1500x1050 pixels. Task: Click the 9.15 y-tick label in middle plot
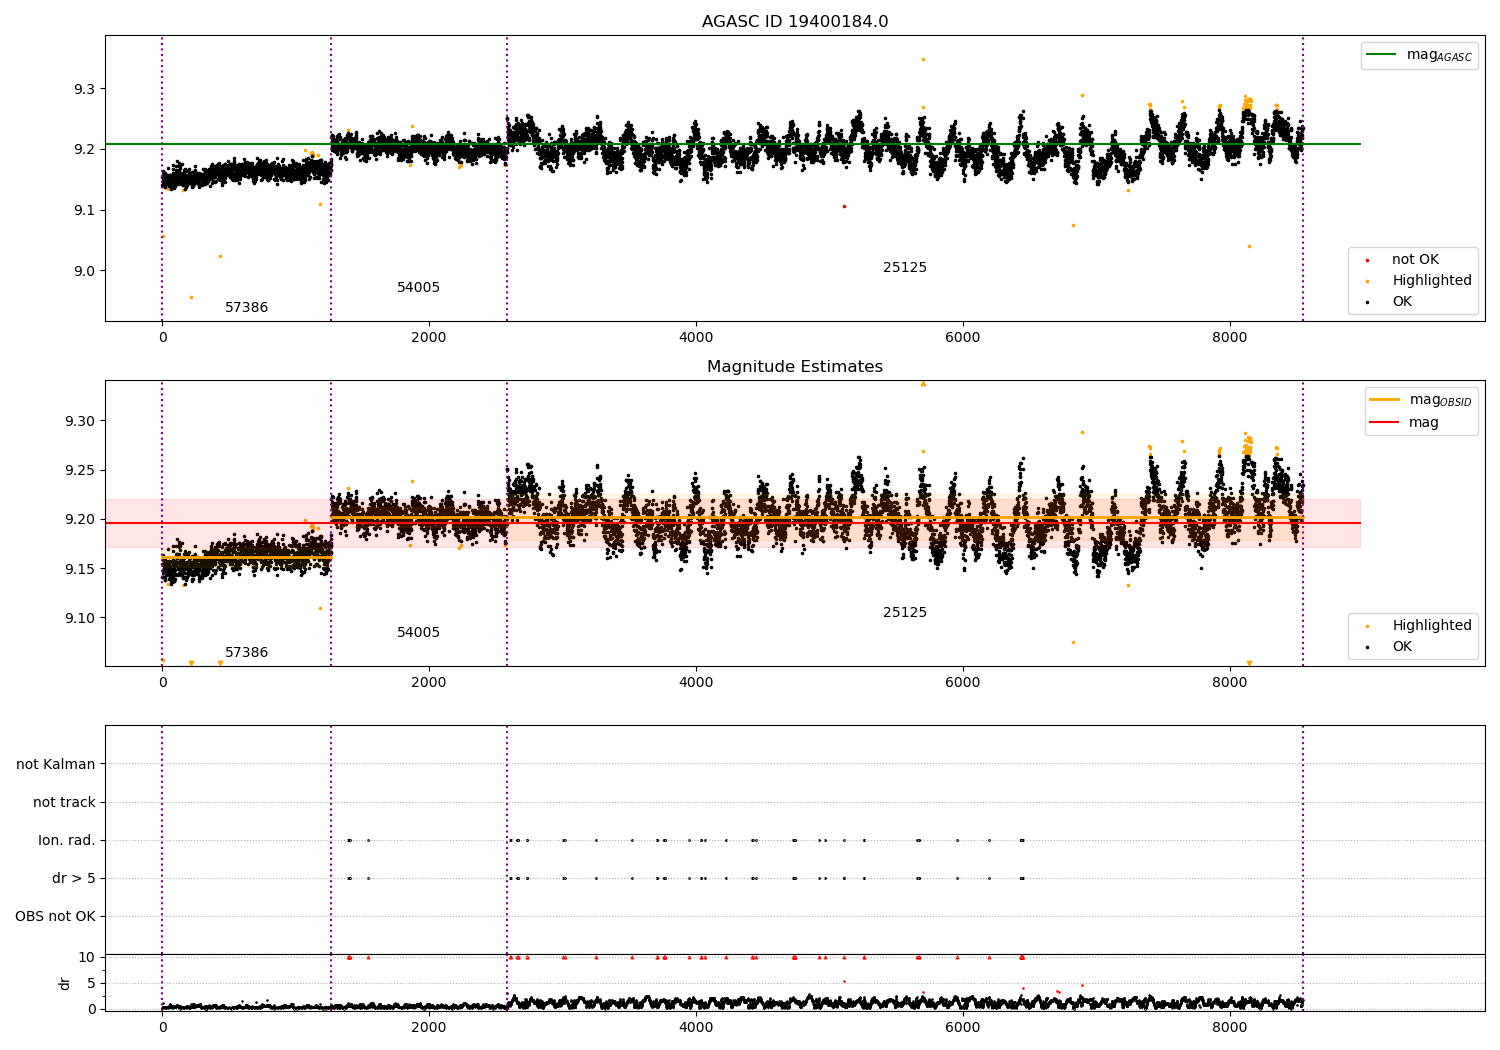[80, 570]
